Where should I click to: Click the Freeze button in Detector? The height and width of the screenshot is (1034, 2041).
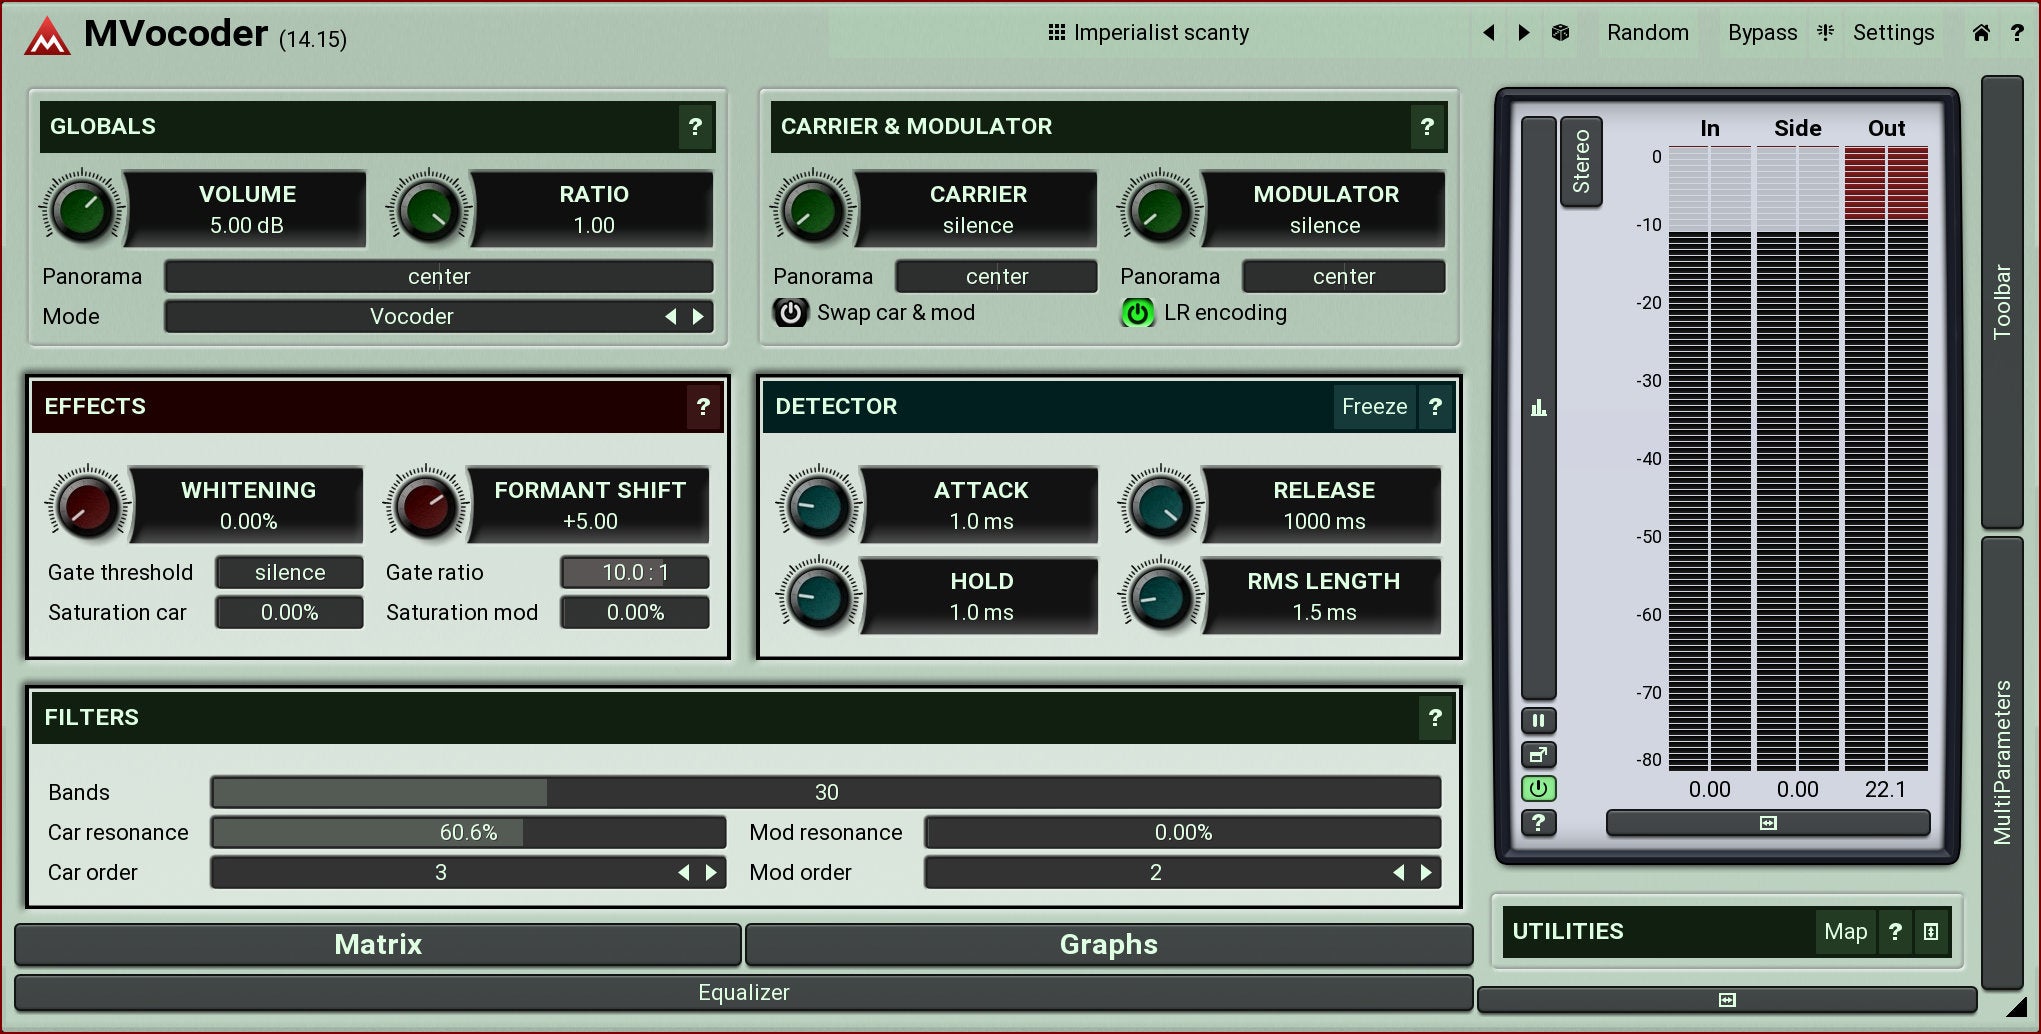click(1374, 407)
